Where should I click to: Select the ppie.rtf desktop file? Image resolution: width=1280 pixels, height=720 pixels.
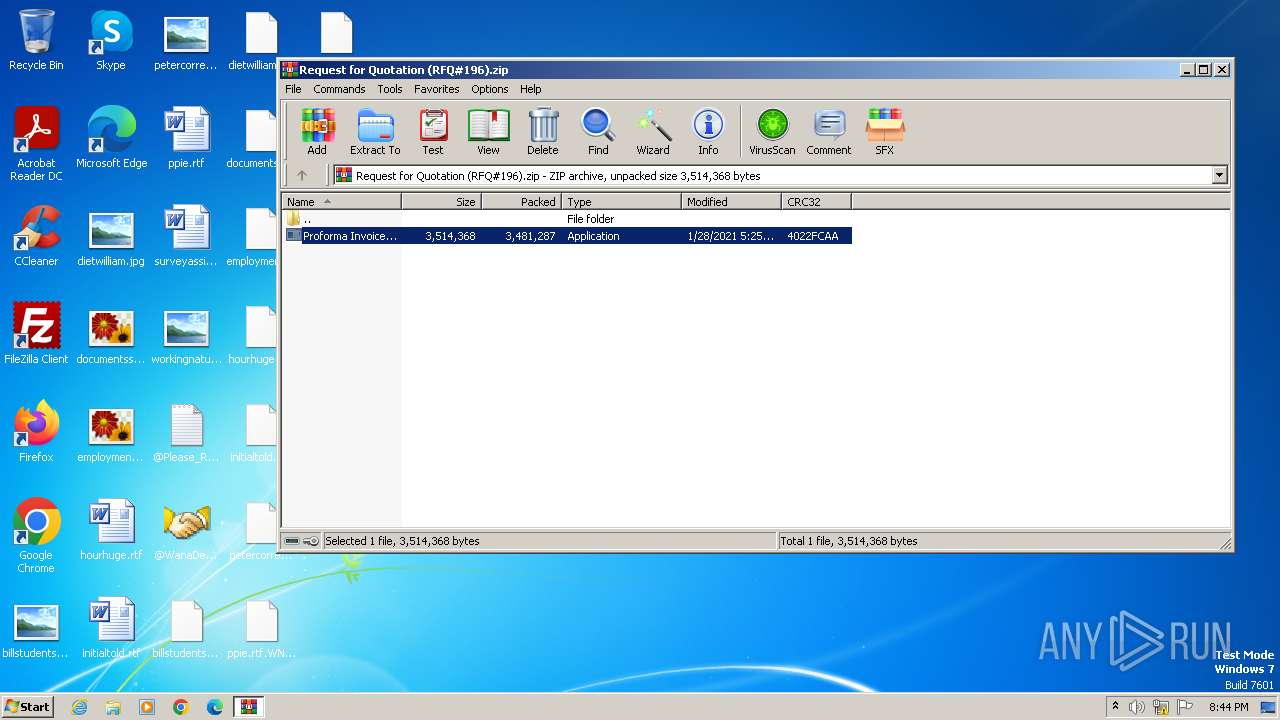[186, 139]
